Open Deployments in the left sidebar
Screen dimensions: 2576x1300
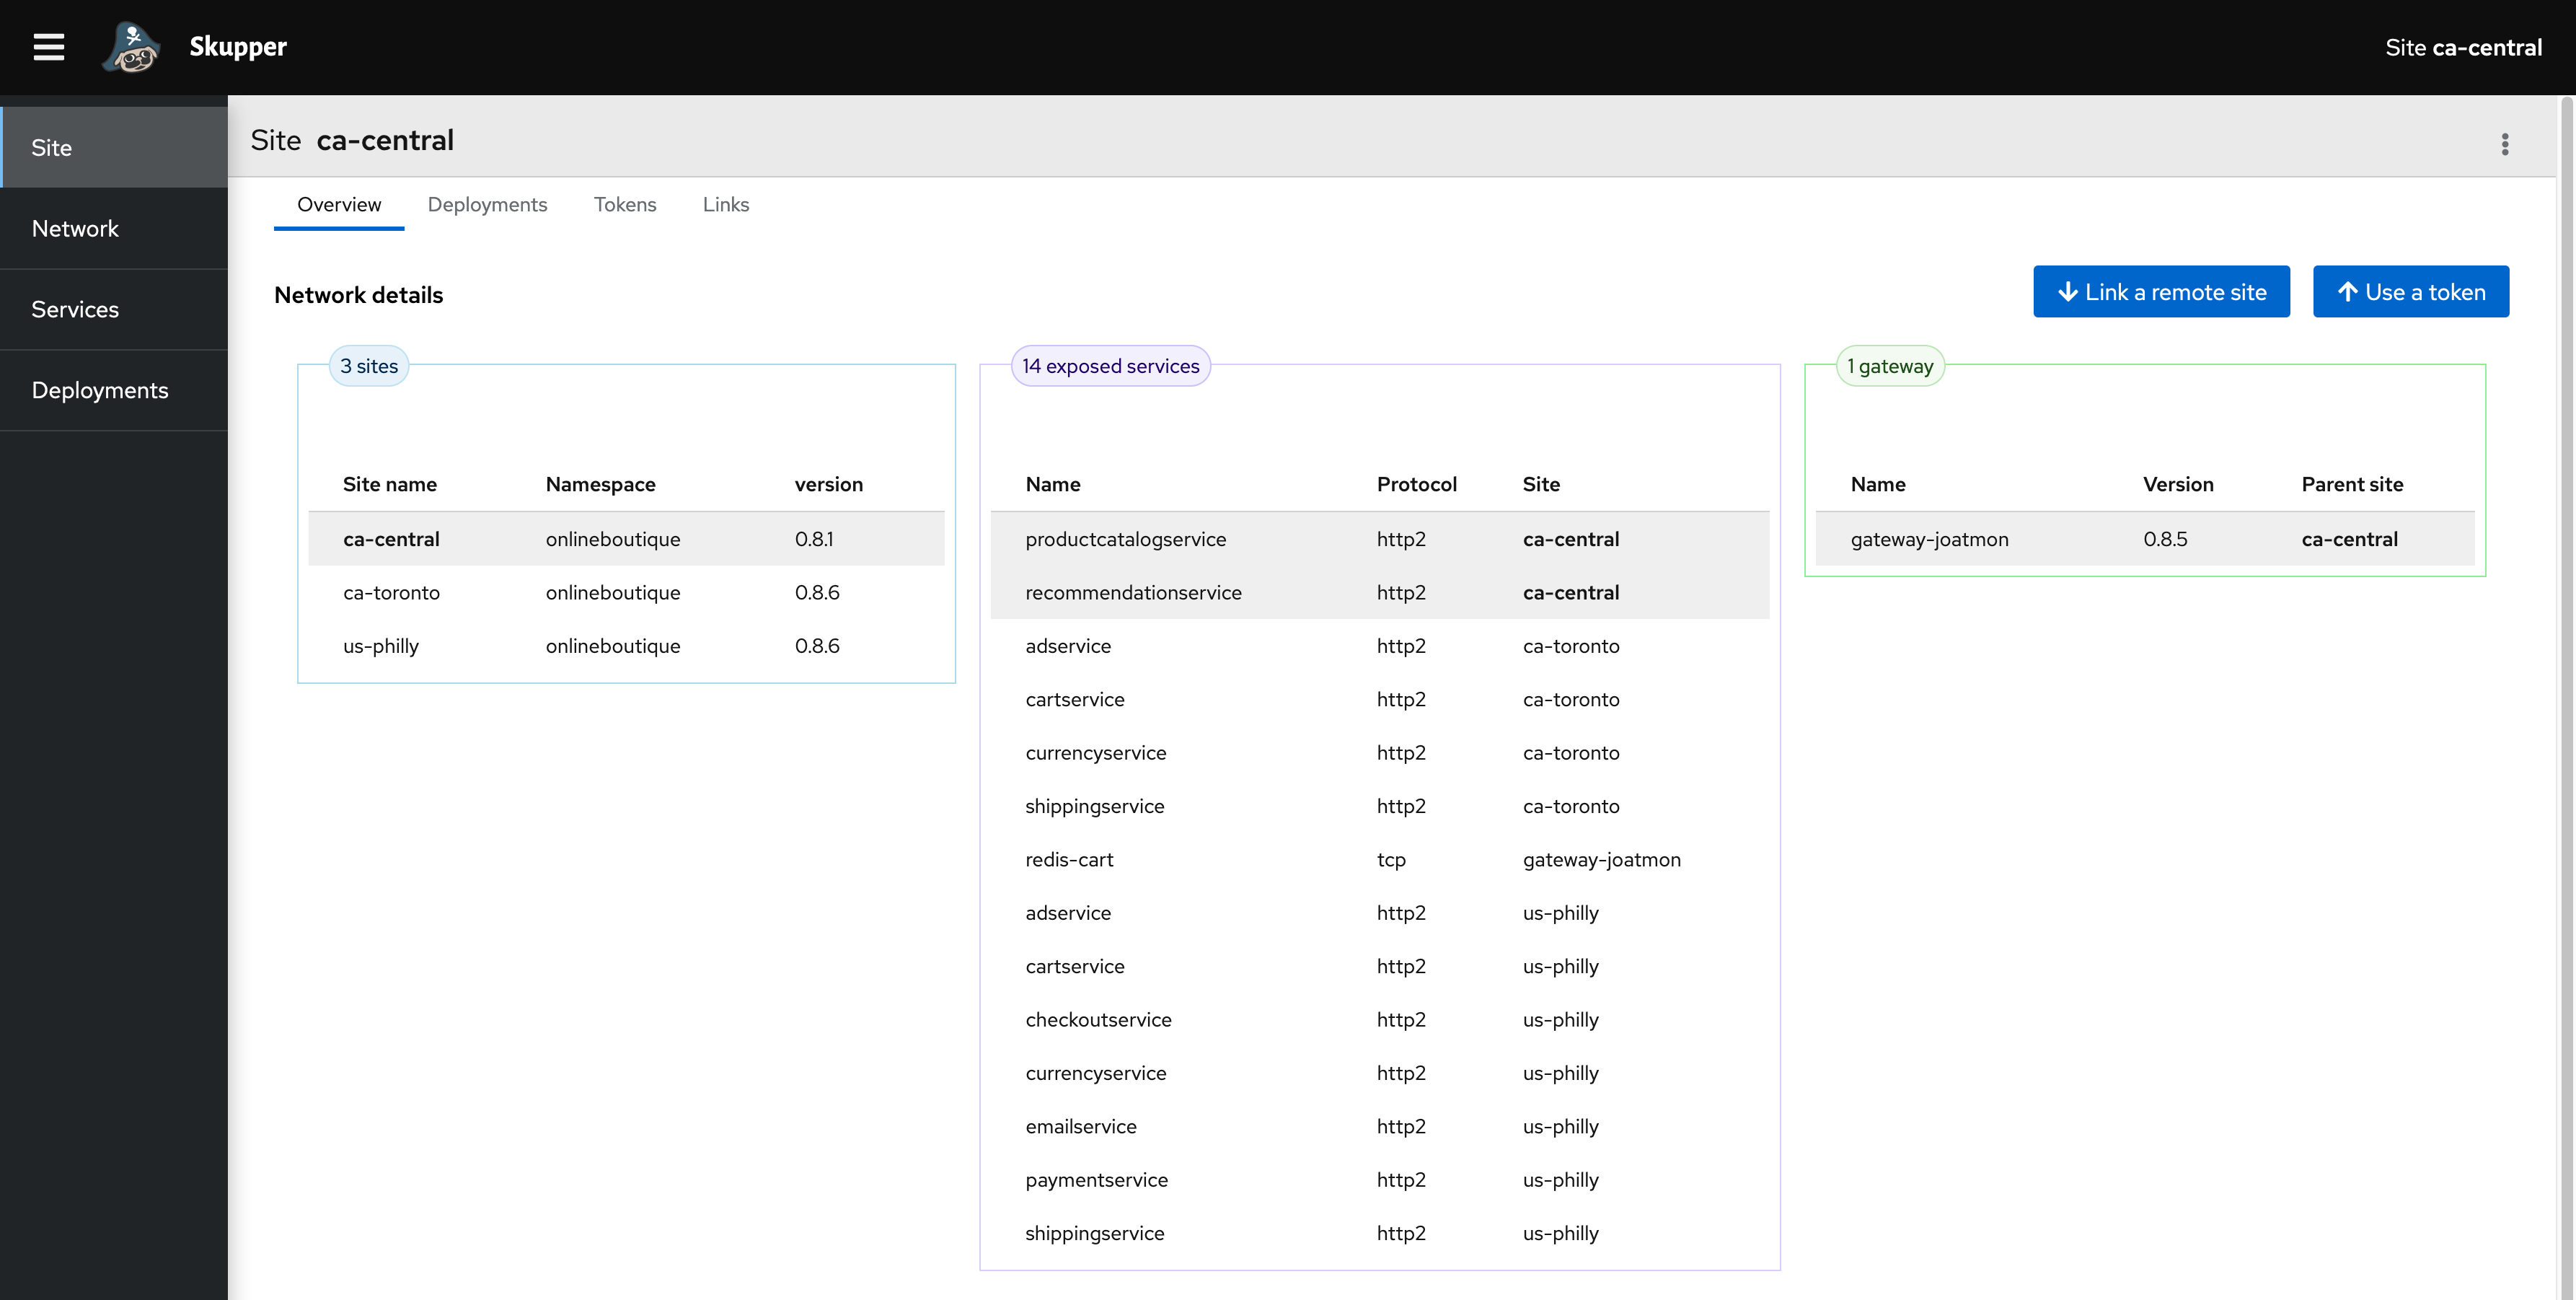click(x=100, y=391)
